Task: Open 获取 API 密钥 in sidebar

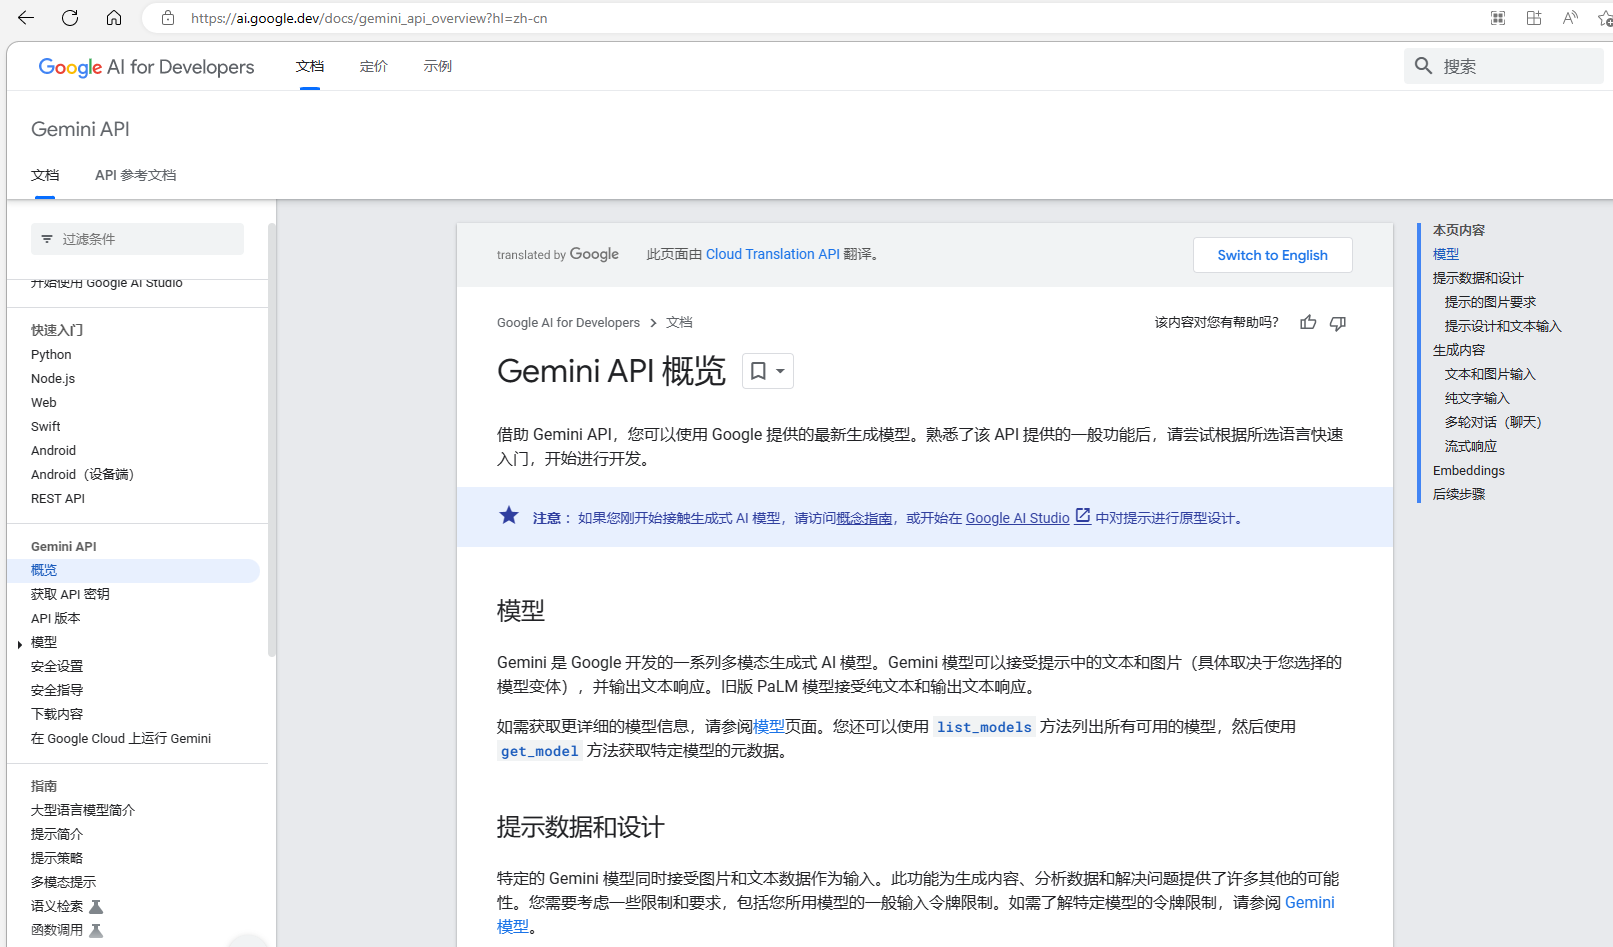Action: [x=70, y=594]
